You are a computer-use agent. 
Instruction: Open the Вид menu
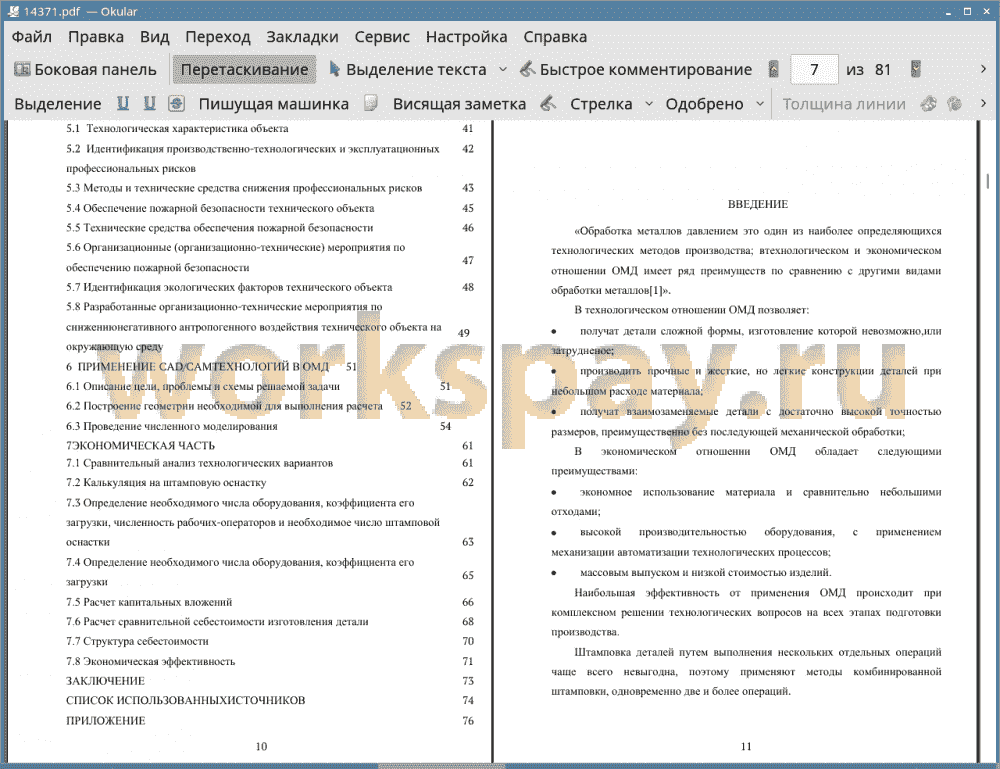tap(154, 37)
